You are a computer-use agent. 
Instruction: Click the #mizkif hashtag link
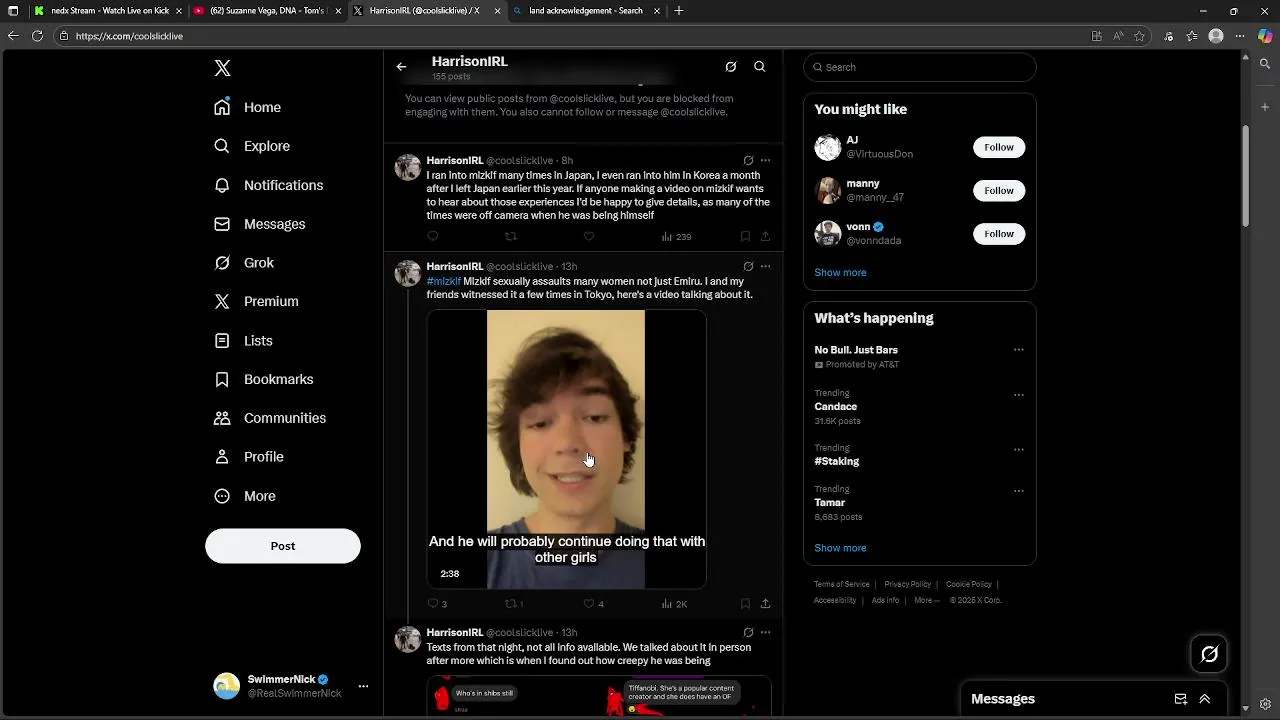(x=444, y=282)
